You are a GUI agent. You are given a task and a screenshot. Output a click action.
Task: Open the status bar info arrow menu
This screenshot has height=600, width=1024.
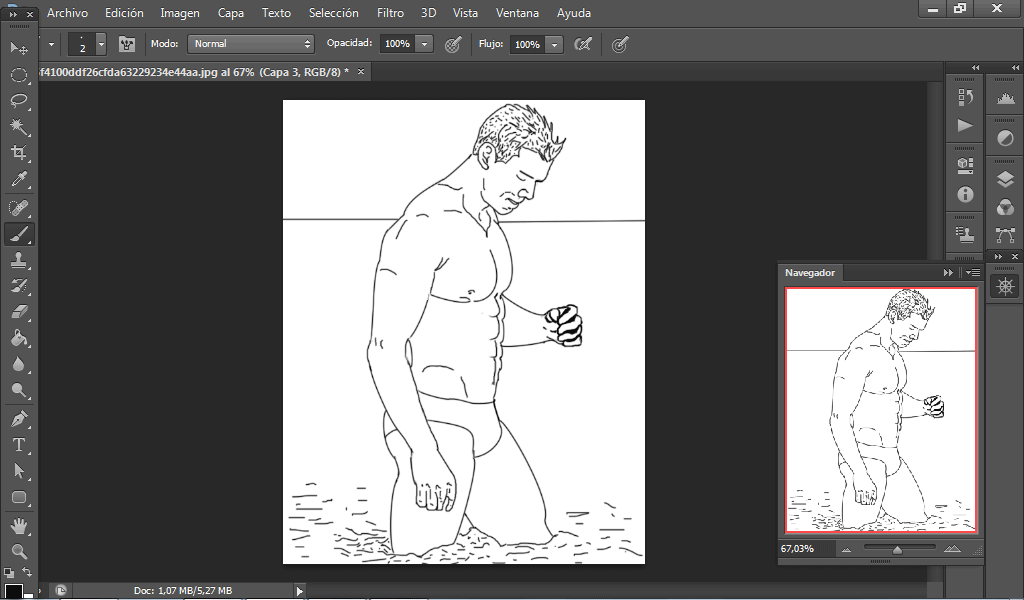(x=299, y=591)
